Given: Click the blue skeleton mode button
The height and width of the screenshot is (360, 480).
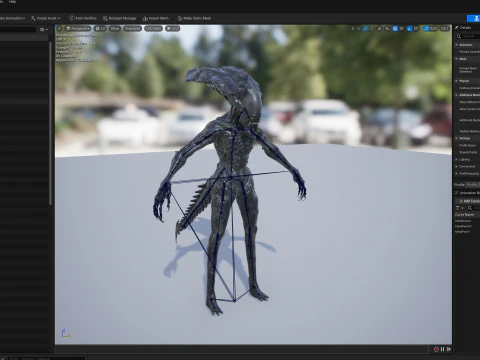Looking at the screenshot, I should (x=473, y=18).
